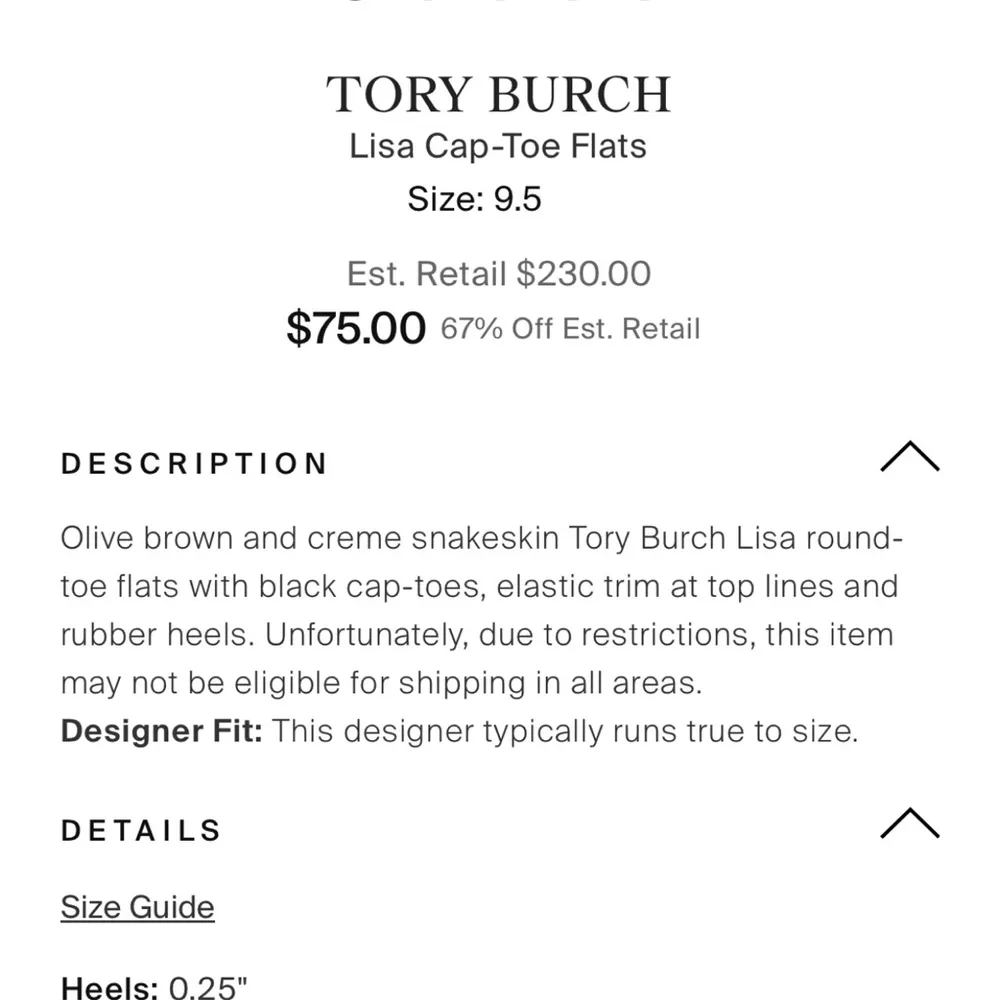Click the rightmost thumbnail in the carousel
Image resolution: width=1000 pixels, height=1000 pixels.
[x=643, y=4]
